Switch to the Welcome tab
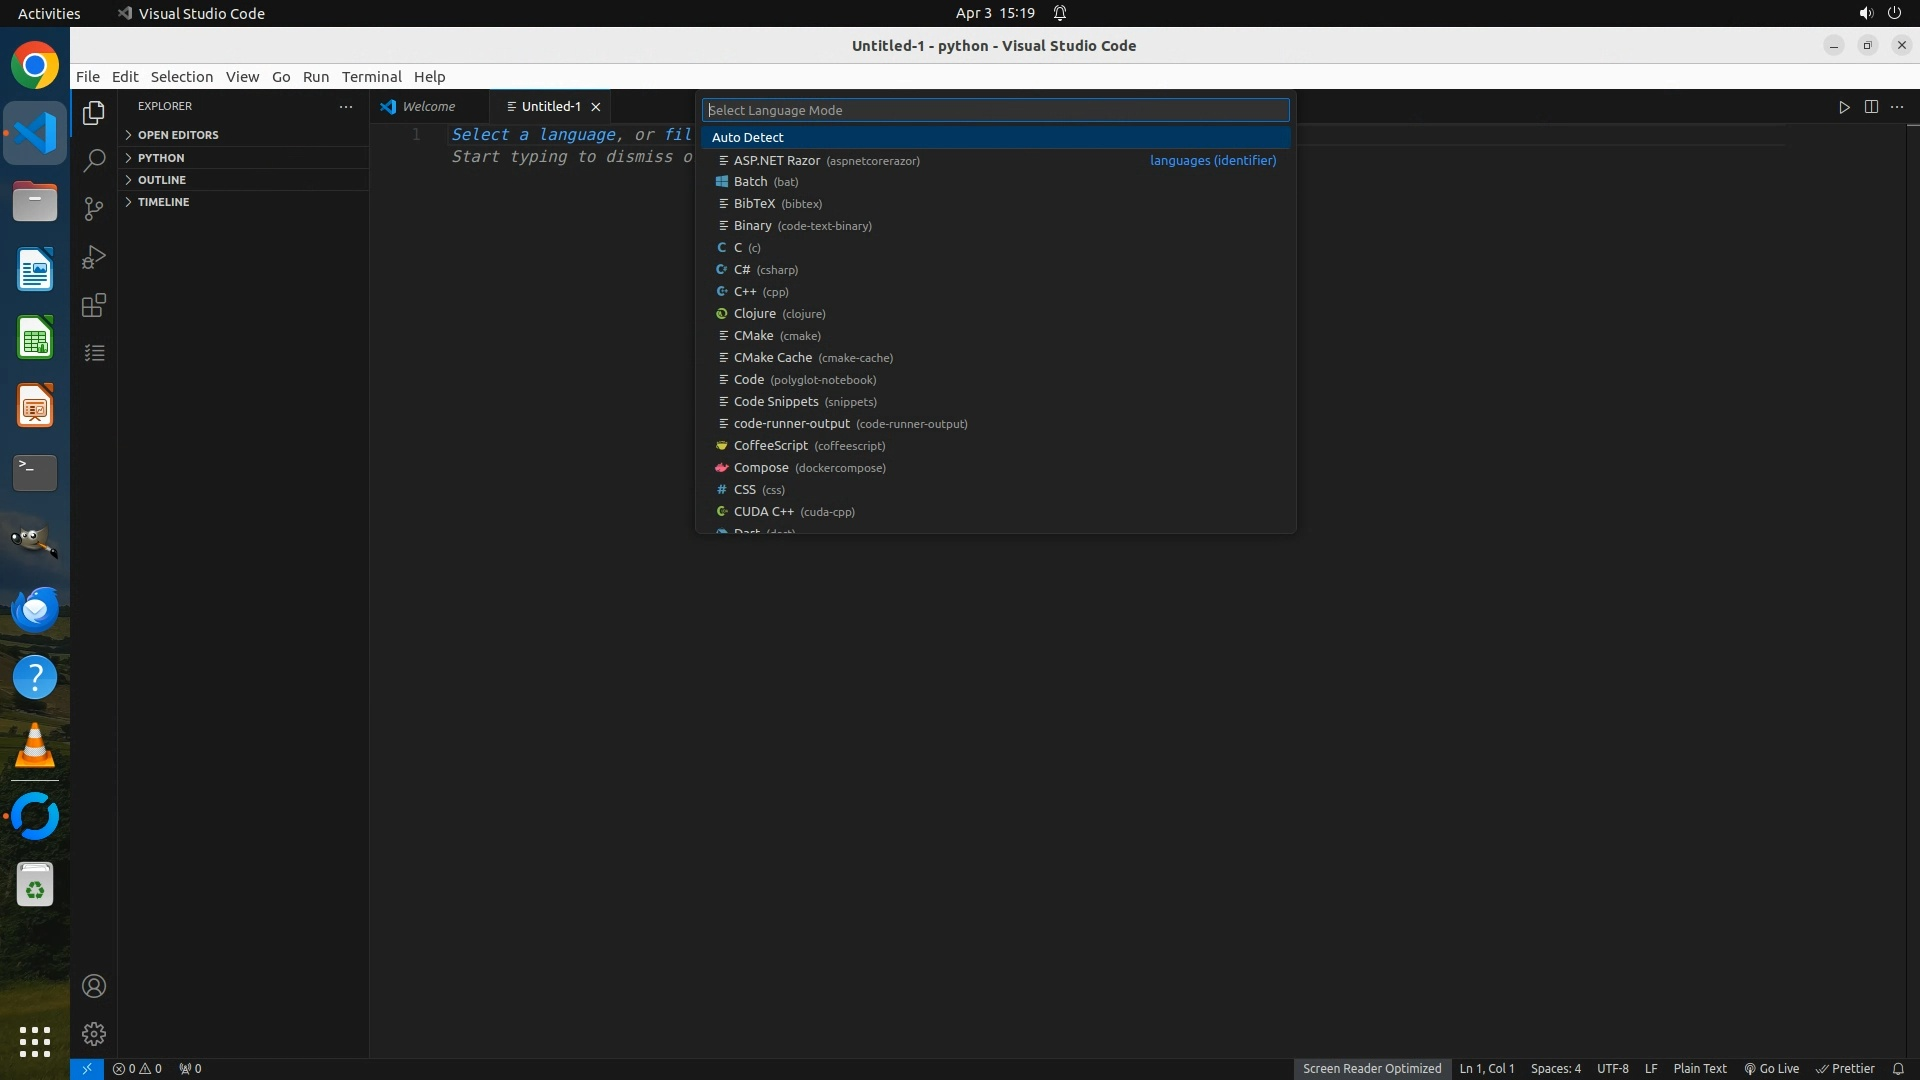This screenshot has height=1080, width=1920. tap(428, 106)
